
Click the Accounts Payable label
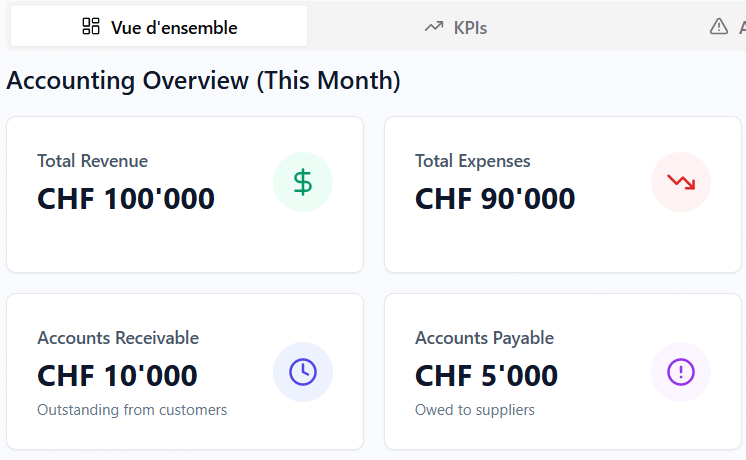click(484, 338)
